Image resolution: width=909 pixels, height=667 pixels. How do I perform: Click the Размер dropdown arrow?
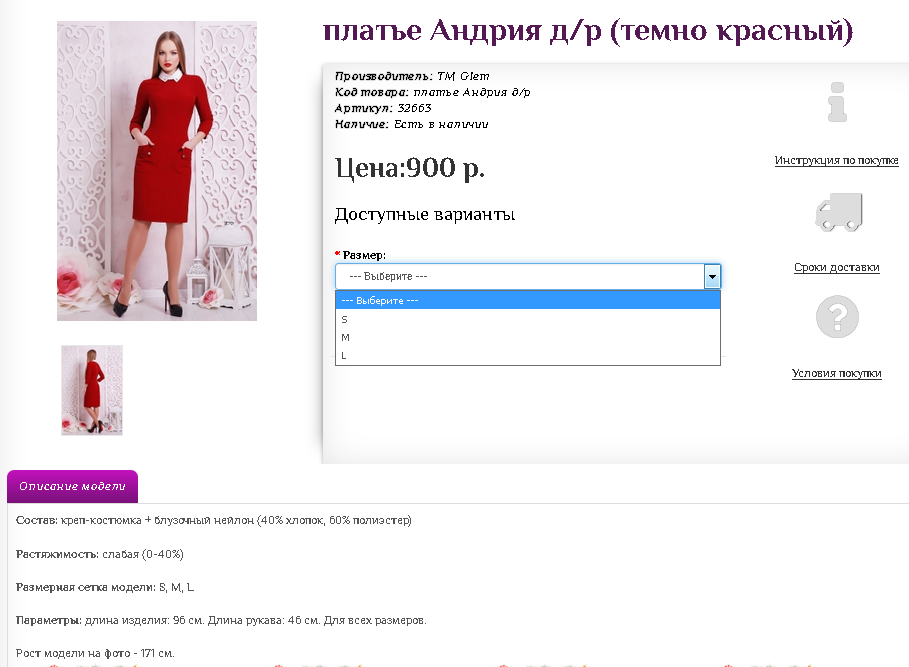coord(712,276)
